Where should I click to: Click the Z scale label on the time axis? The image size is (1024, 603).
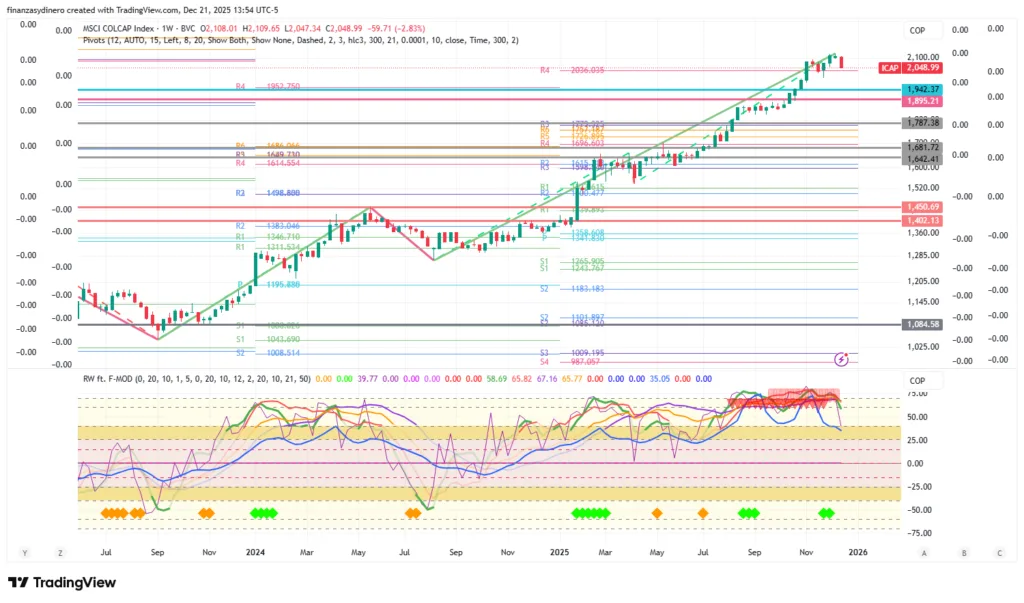[x=60, y=552]
